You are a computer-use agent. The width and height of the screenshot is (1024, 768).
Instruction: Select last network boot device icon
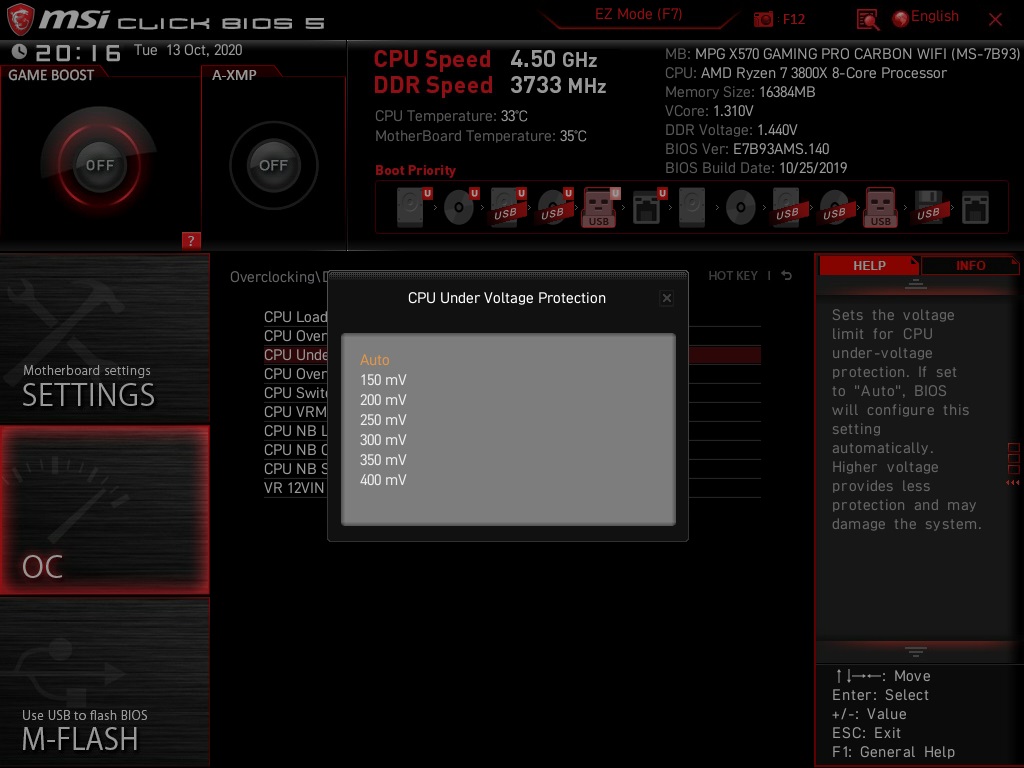(x=975, y=208)
